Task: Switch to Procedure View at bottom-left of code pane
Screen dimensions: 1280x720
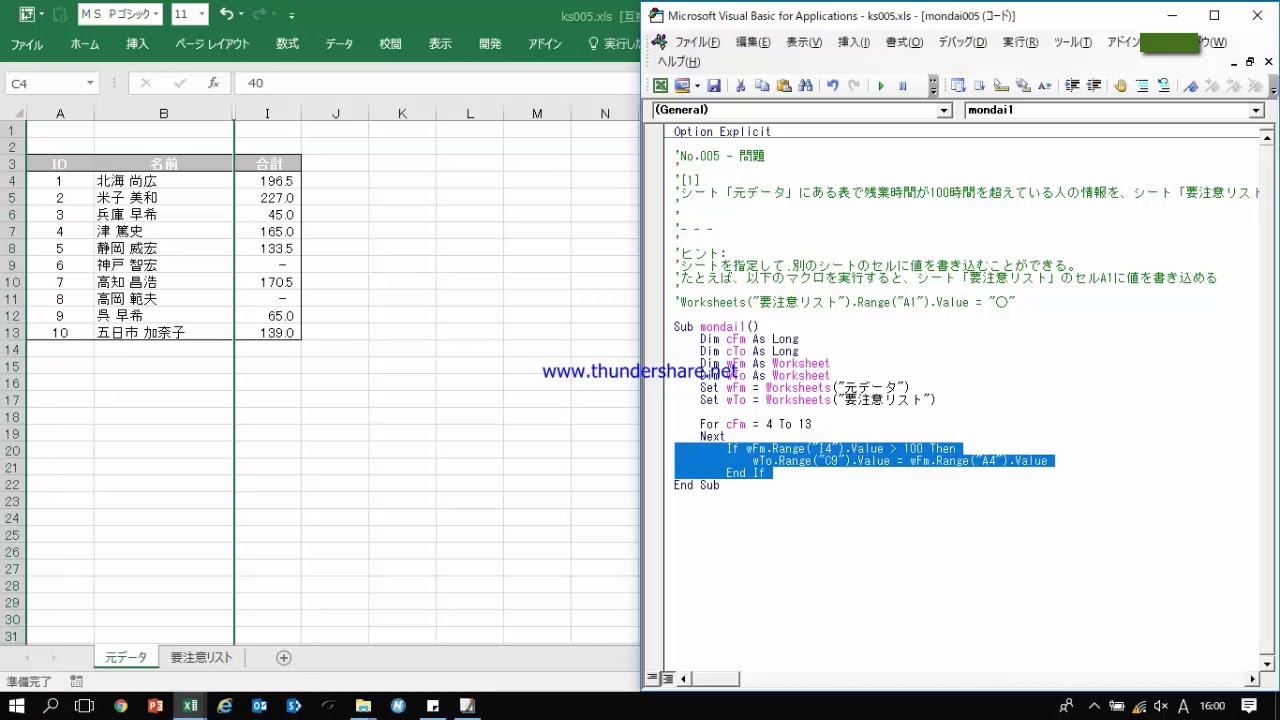Action: pyautogui.click(x=653, y=679)
